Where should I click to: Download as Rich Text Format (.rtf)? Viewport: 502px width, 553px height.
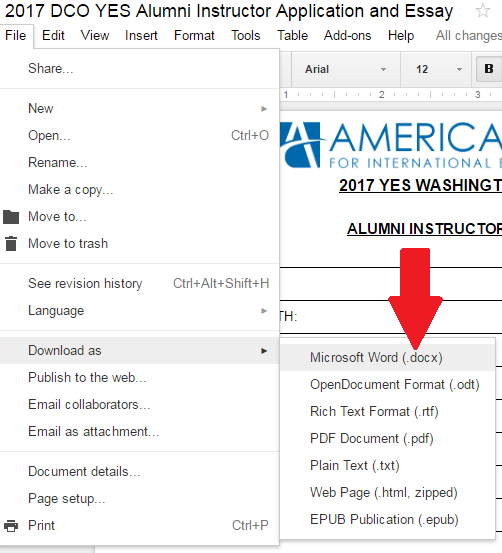387,412
